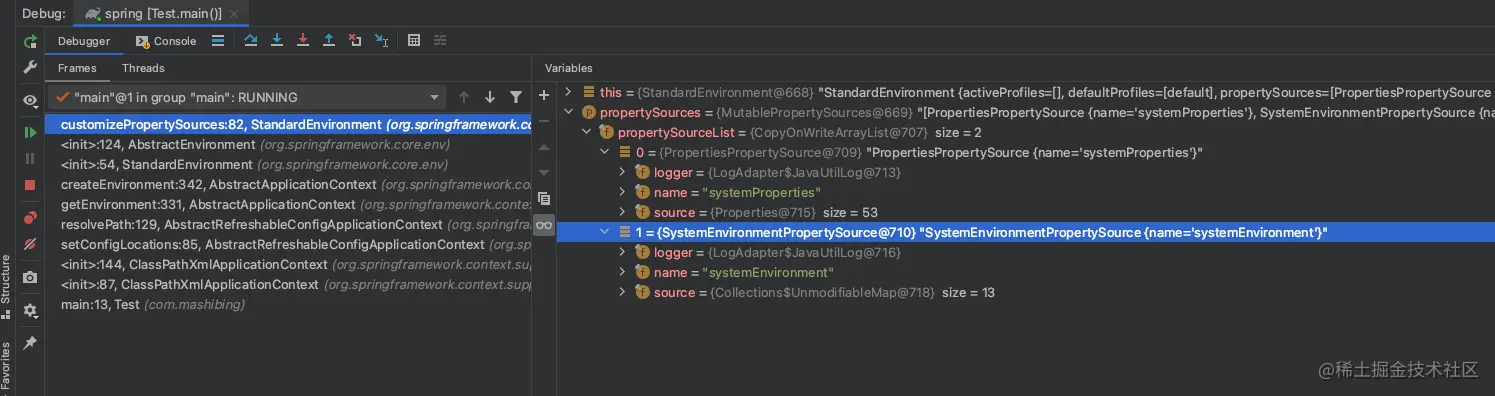
Task: Select frame customizePropertySources:82, StandardEnvironment
Action: pyautogui.click(x=289, y=125)
